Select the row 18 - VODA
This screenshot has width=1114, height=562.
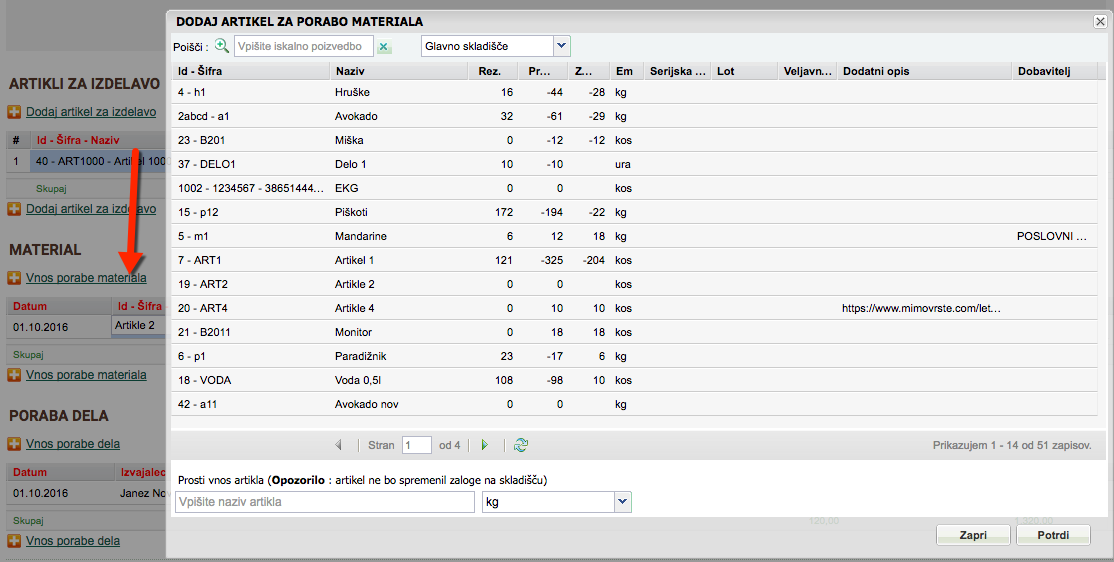click(634, 380)
